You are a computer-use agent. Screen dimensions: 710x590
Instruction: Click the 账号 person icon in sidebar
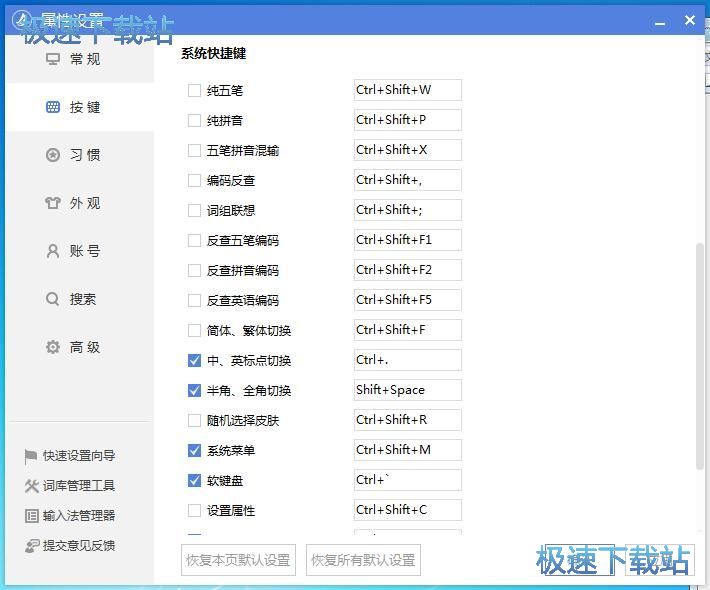coord(53,251)
